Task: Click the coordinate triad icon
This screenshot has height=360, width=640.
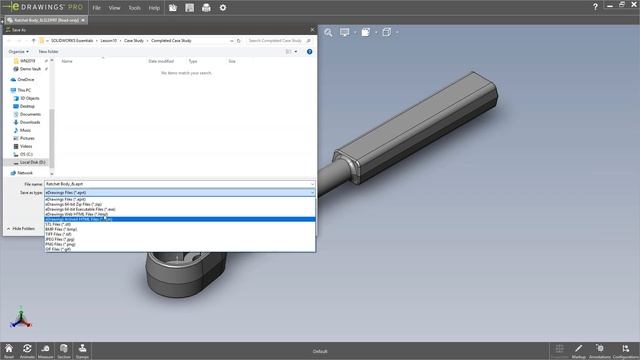Action: tap(20, 318)
